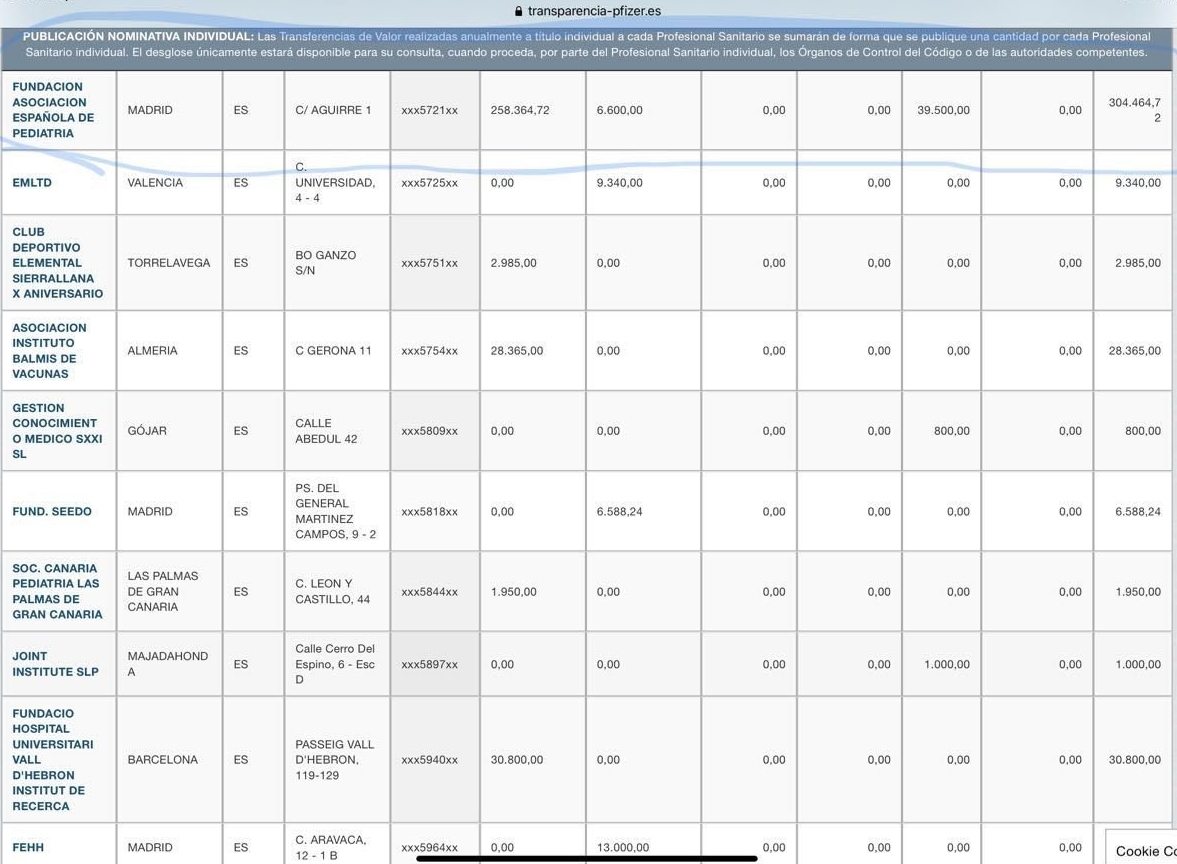
Task: Click the TORRELAVEGA city cell
Action: tap(169, 263)
